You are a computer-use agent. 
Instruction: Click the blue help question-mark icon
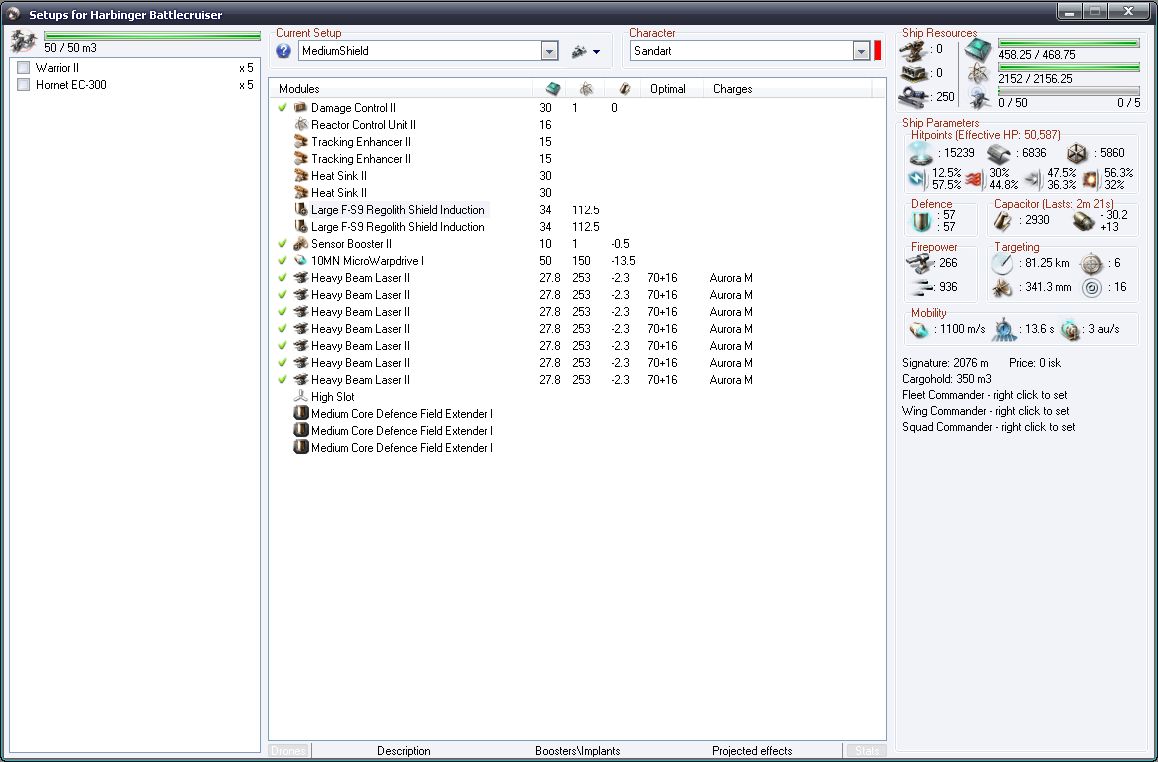[x=284, y=51]
